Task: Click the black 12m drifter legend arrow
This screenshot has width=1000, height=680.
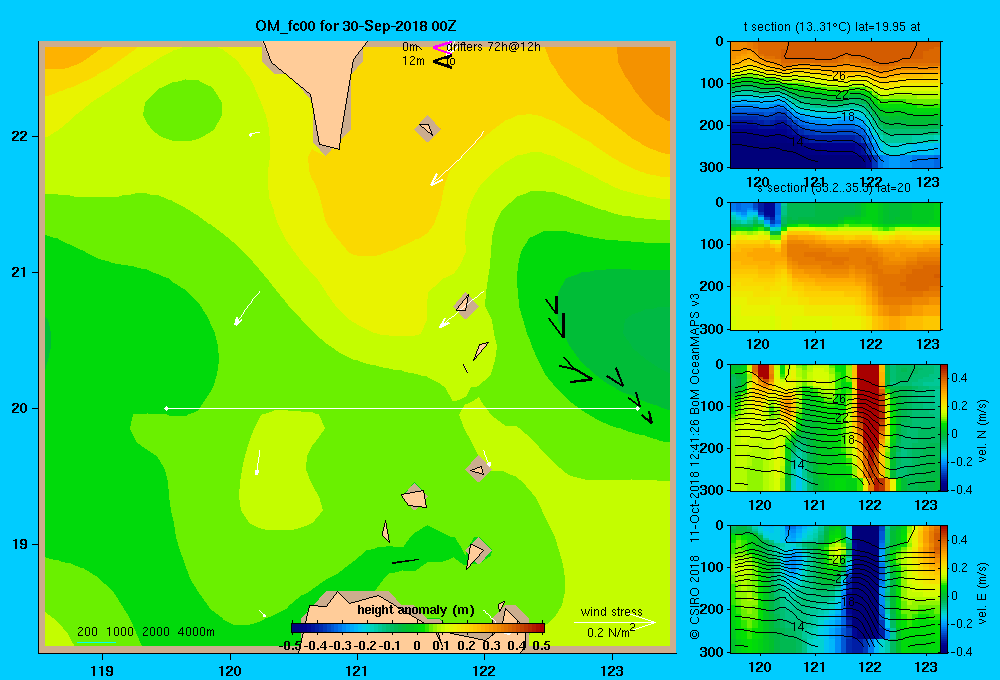Action: (443, 62)
